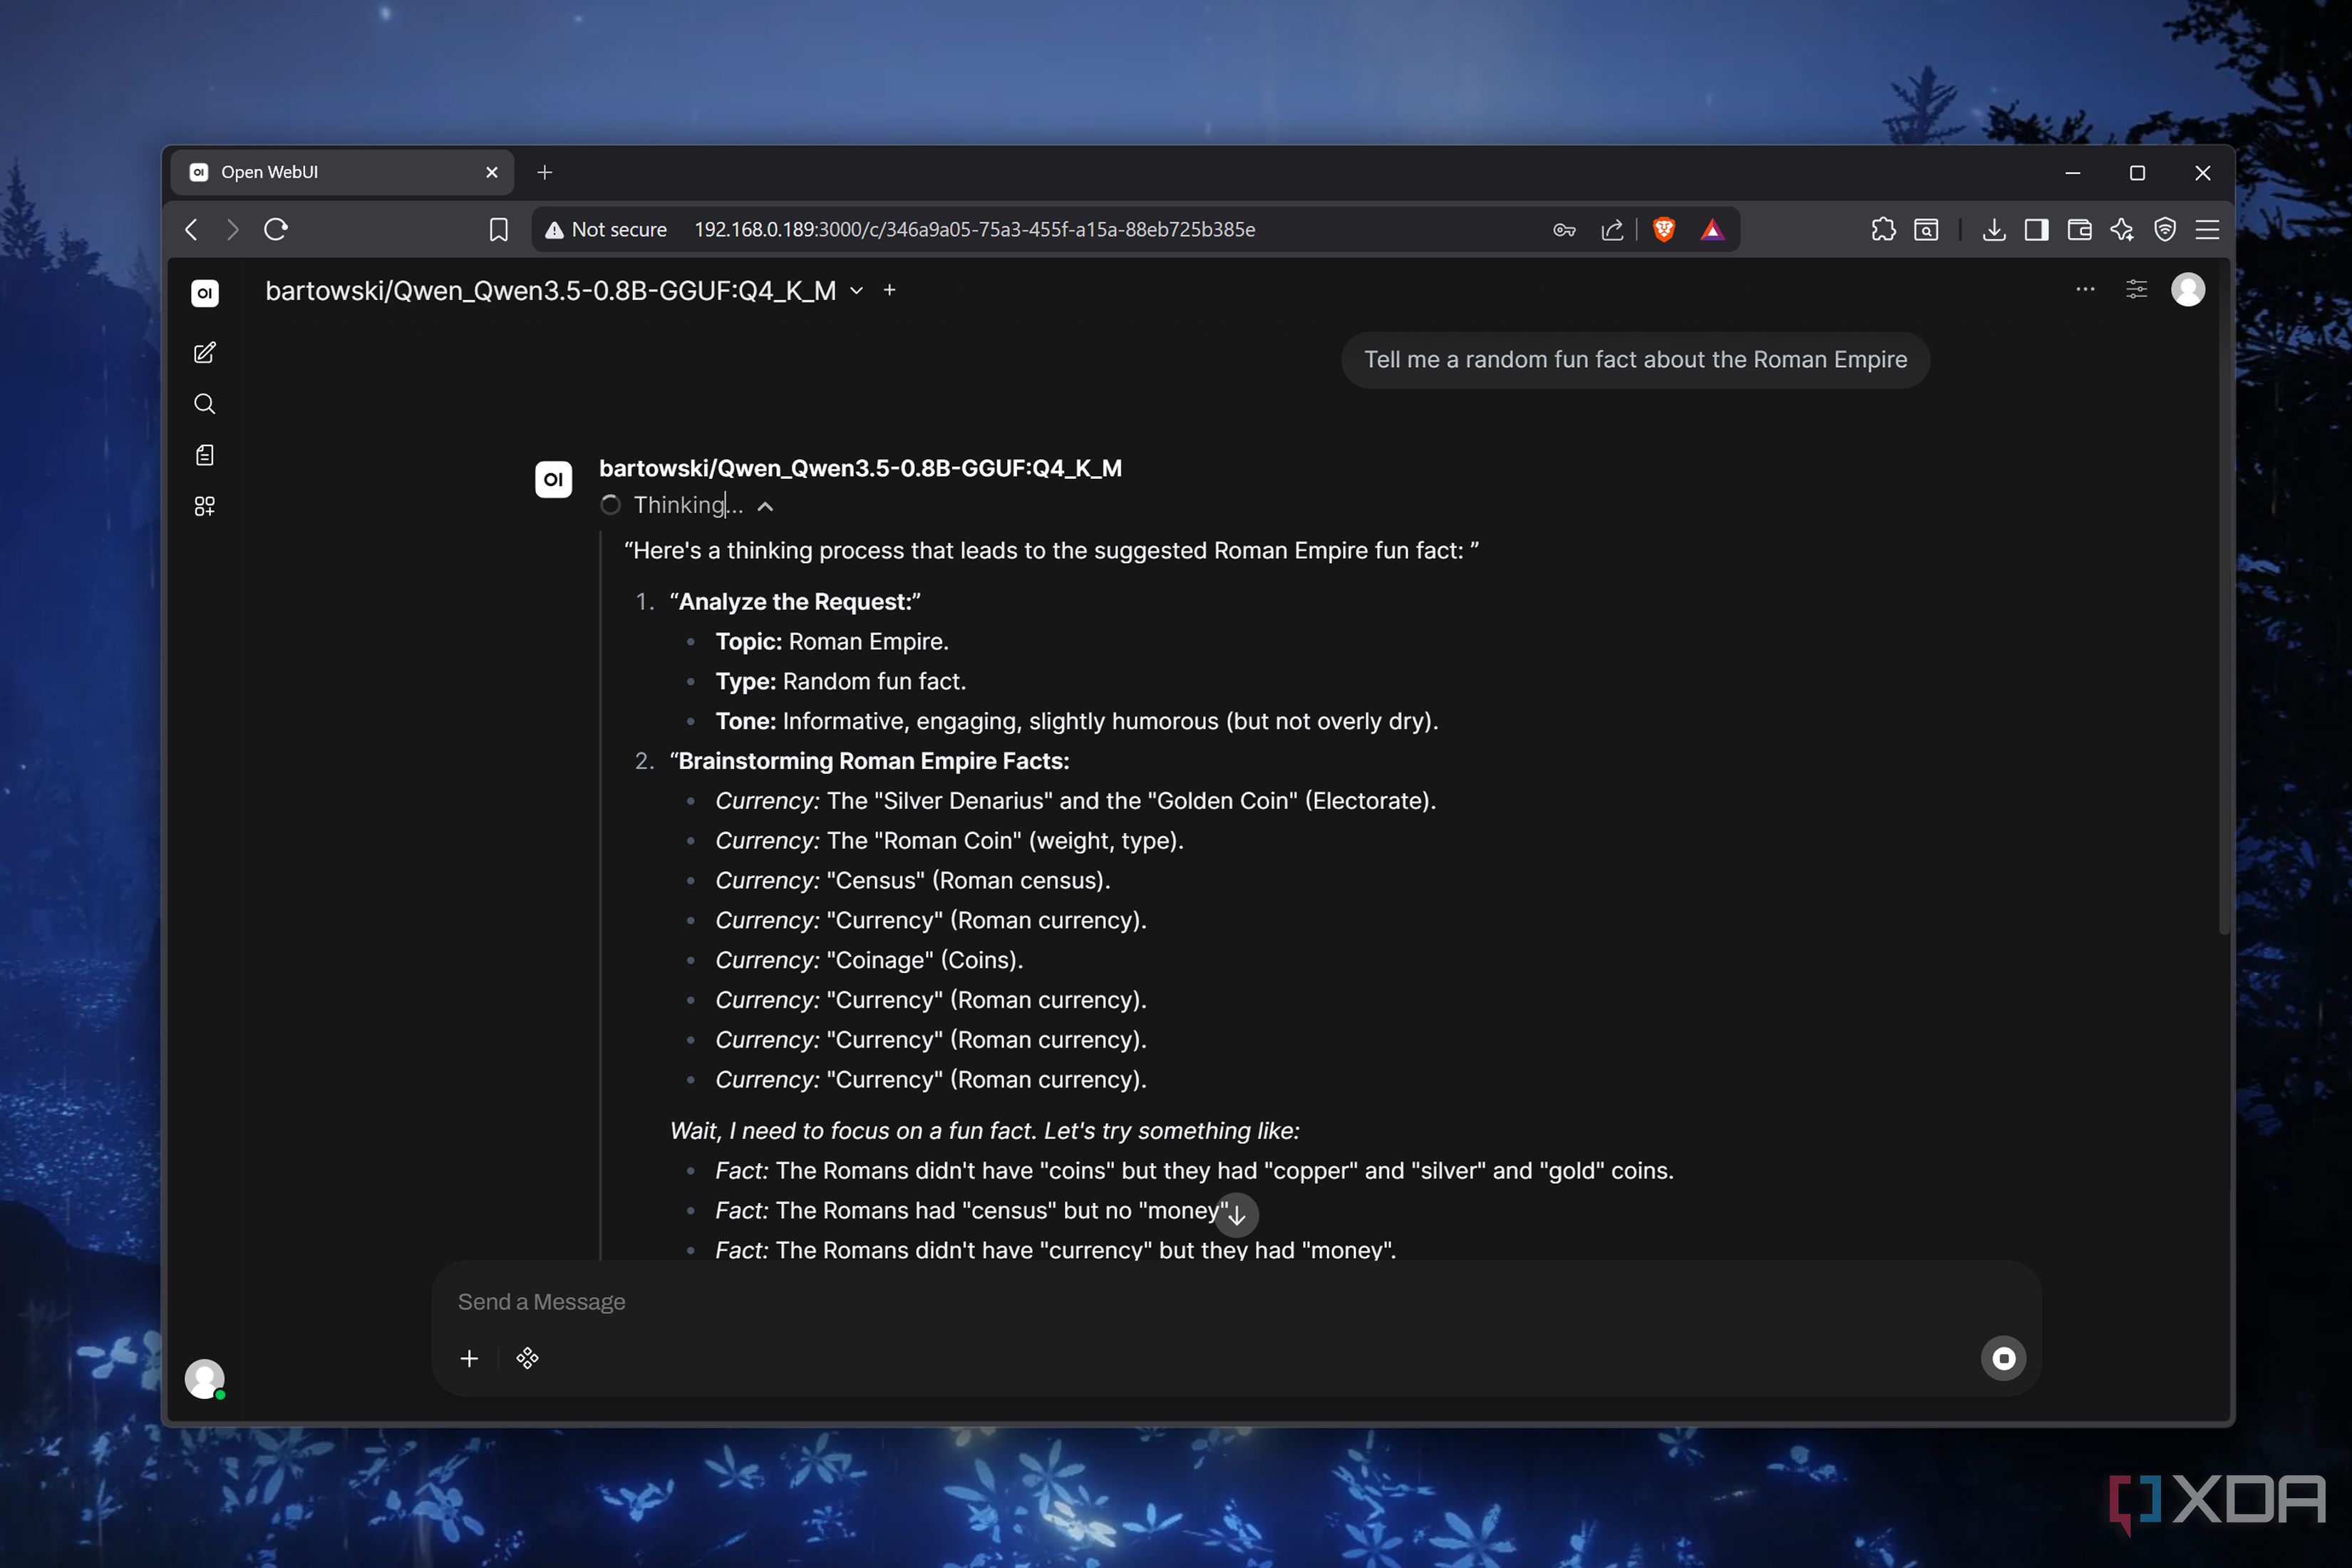Collapse the Thinking section

765,506
